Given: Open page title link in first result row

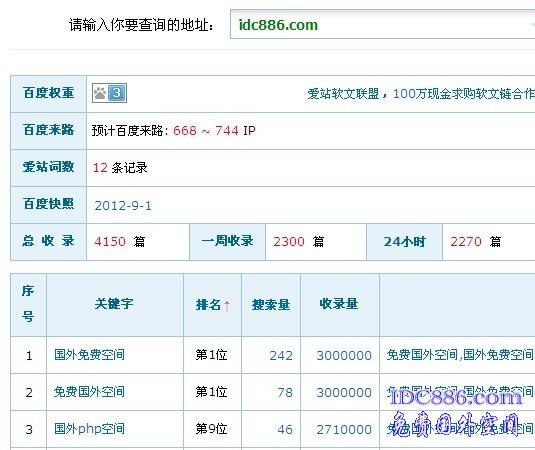Looking at the screenshot, I should tap(460, 355).
